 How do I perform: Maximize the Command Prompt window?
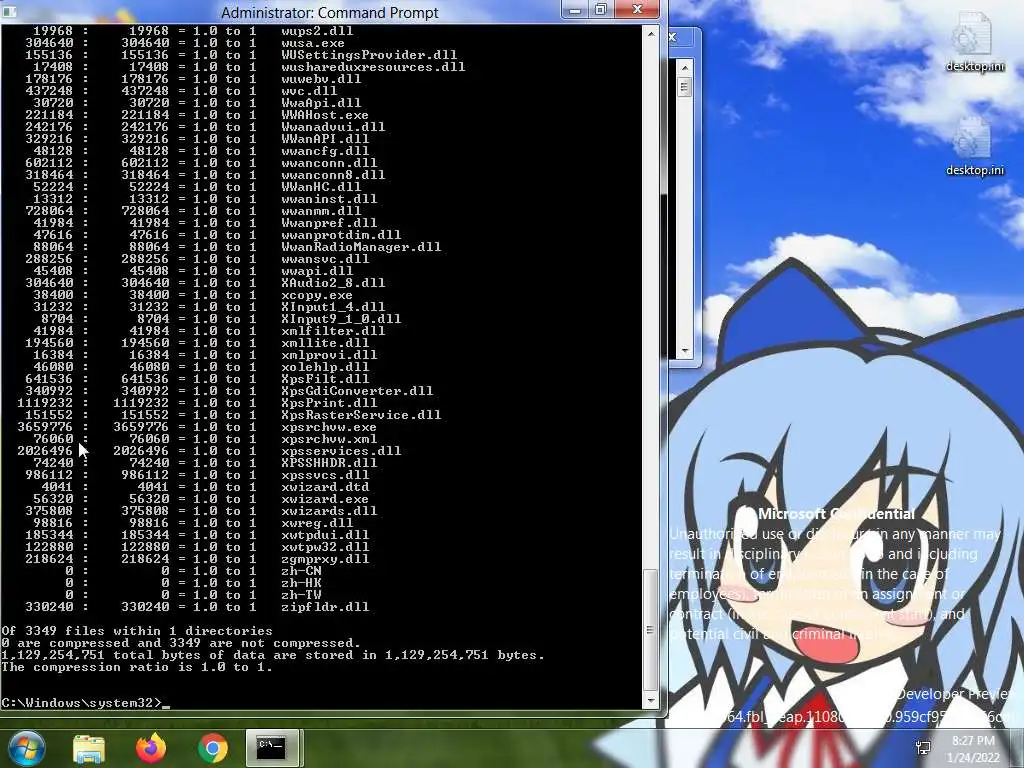tap(601, 9)
